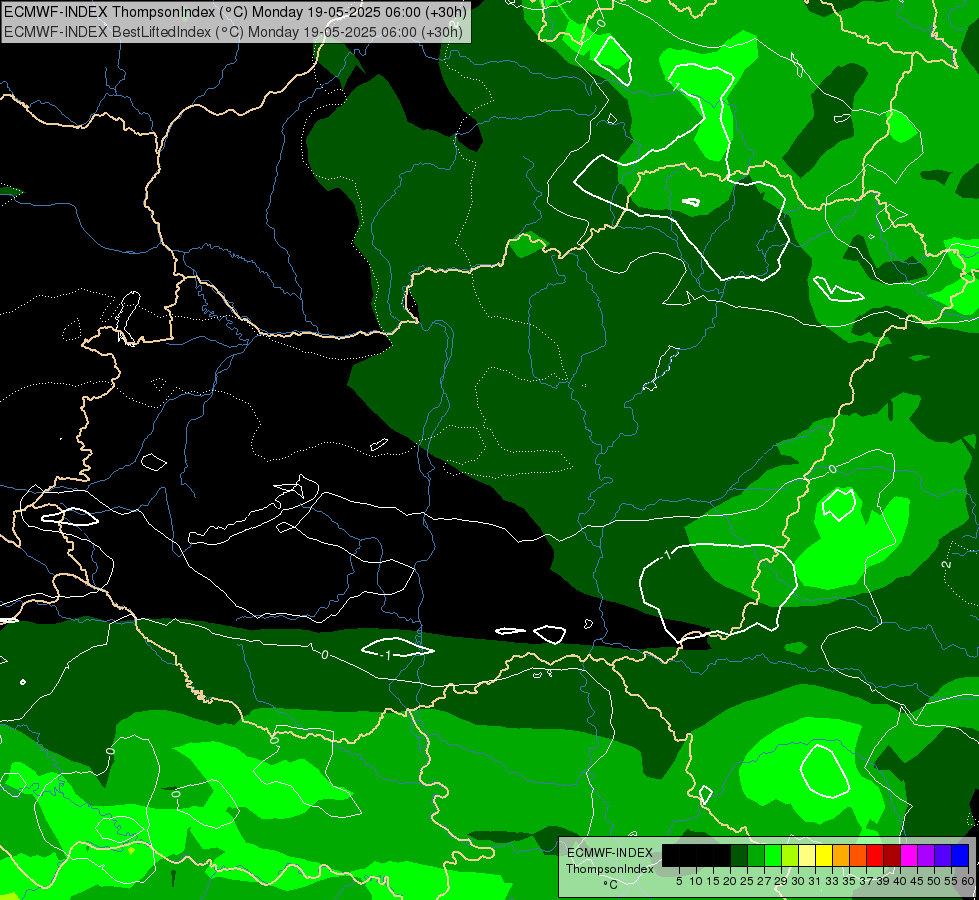This screenshot has height=900, width=979.
Task: Select the orange-red 35–37 legend swatch
Action: (858, 855)
